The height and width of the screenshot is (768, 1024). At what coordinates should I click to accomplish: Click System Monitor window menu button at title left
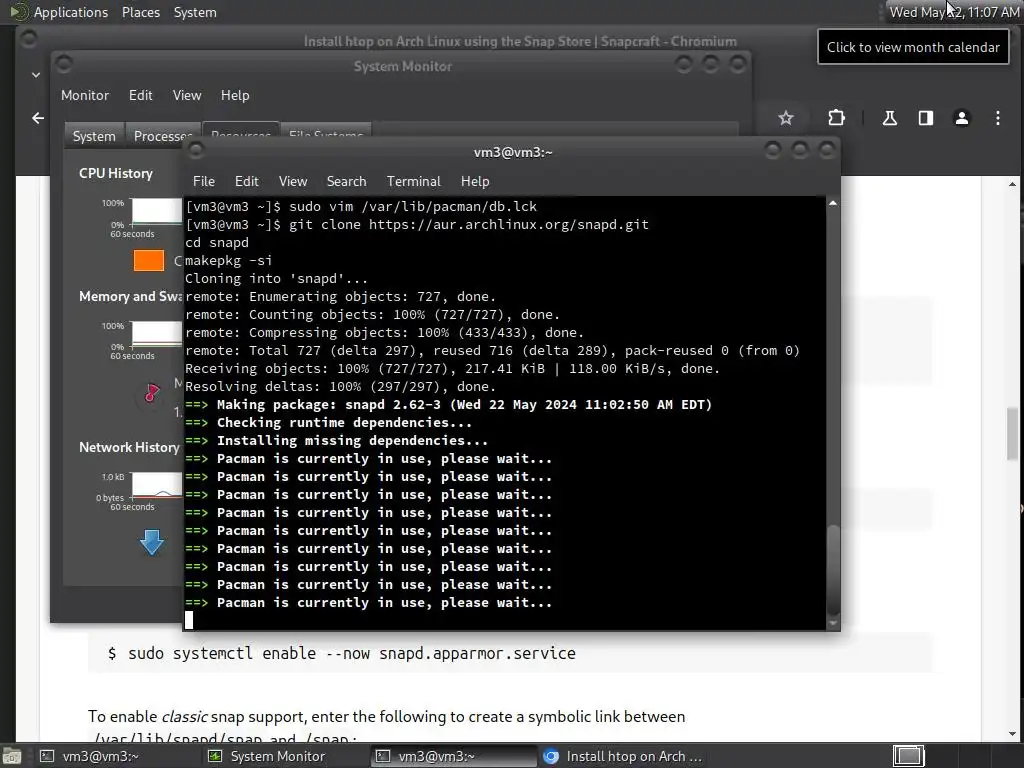click(x=63, y=64)
